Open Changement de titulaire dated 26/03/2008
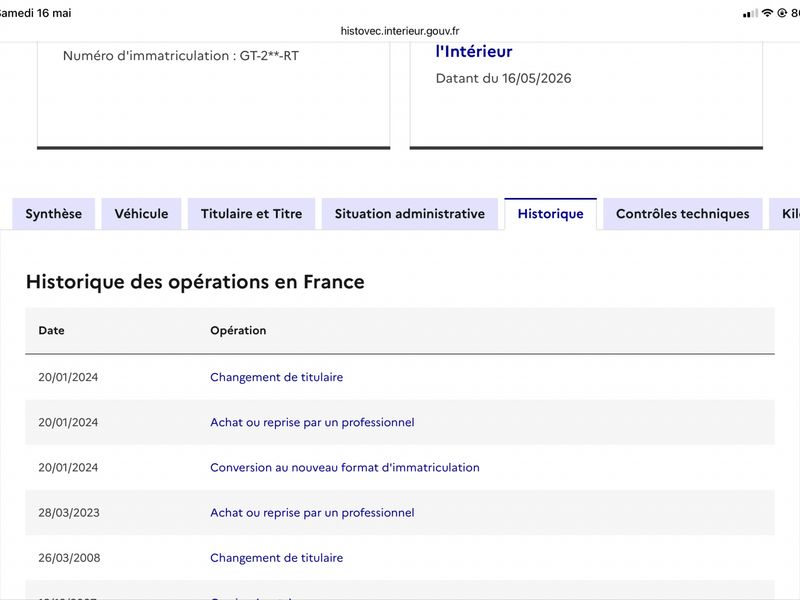Viewport: 800px width, 600px height. 277,558
